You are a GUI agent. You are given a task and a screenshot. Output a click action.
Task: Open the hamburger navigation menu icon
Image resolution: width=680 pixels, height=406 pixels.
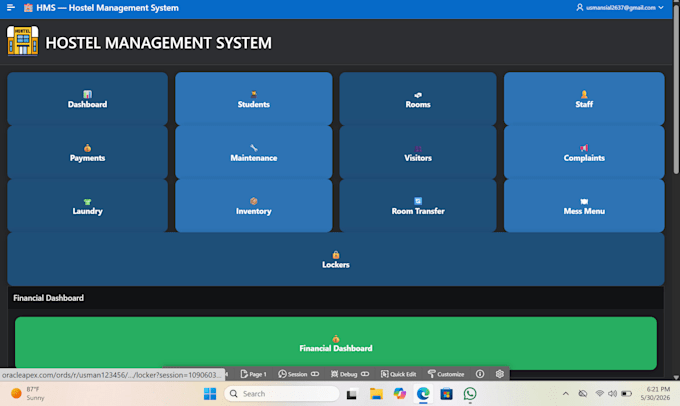(11, 7)
